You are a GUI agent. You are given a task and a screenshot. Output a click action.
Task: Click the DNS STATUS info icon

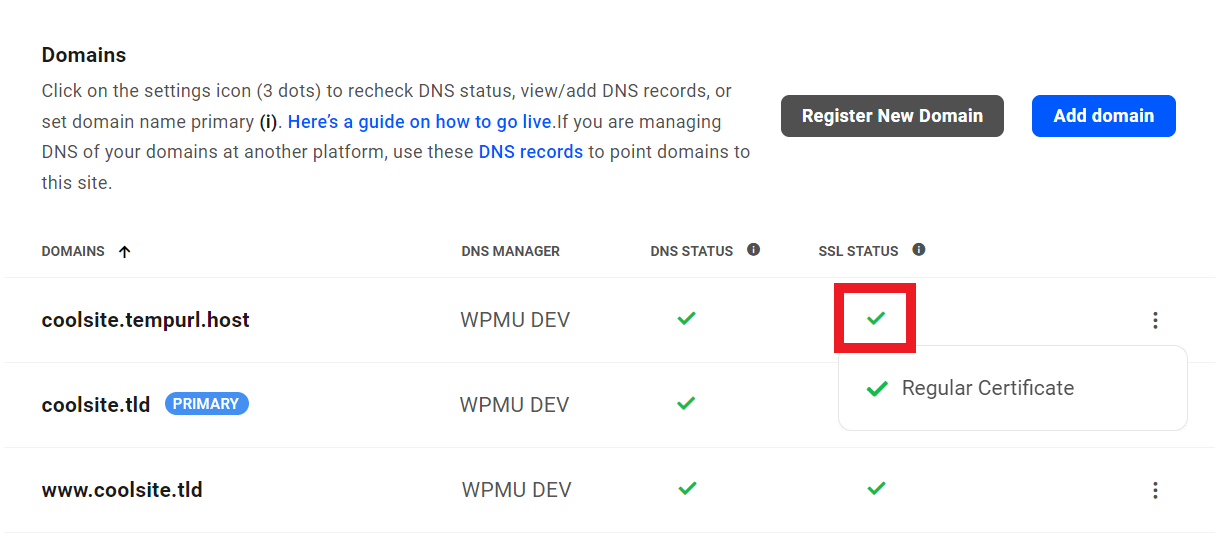pyautogui.click(x=753, y=250)
